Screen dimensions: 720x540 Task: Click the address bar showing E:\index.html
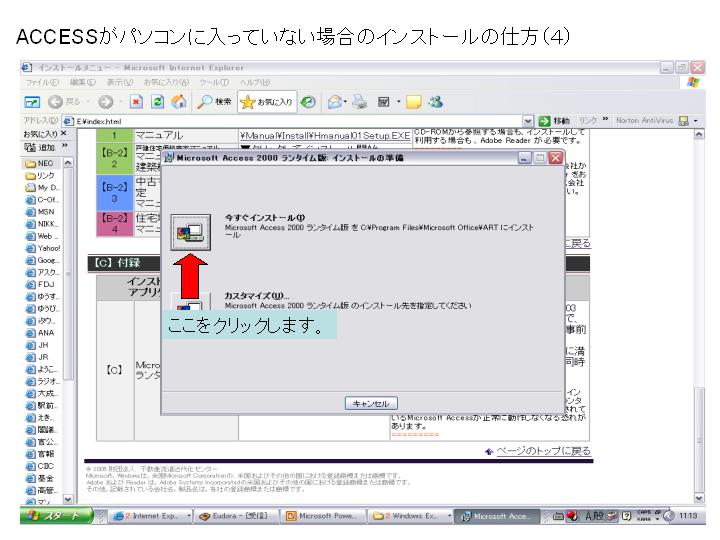[x=294, y=121]
